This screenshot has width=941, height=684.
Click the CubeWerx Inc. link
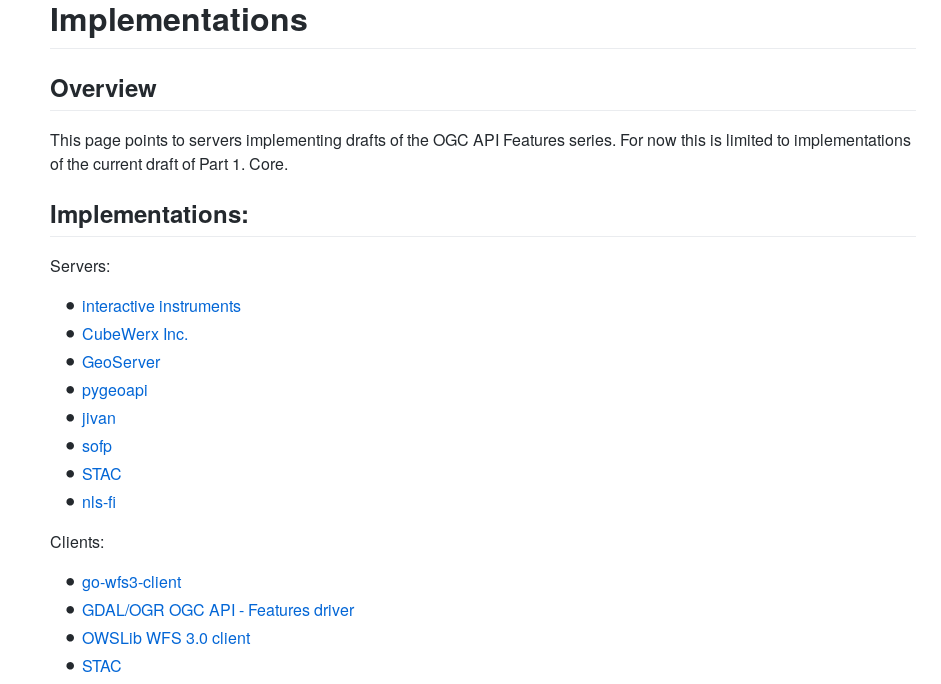[x=135, y=335]
